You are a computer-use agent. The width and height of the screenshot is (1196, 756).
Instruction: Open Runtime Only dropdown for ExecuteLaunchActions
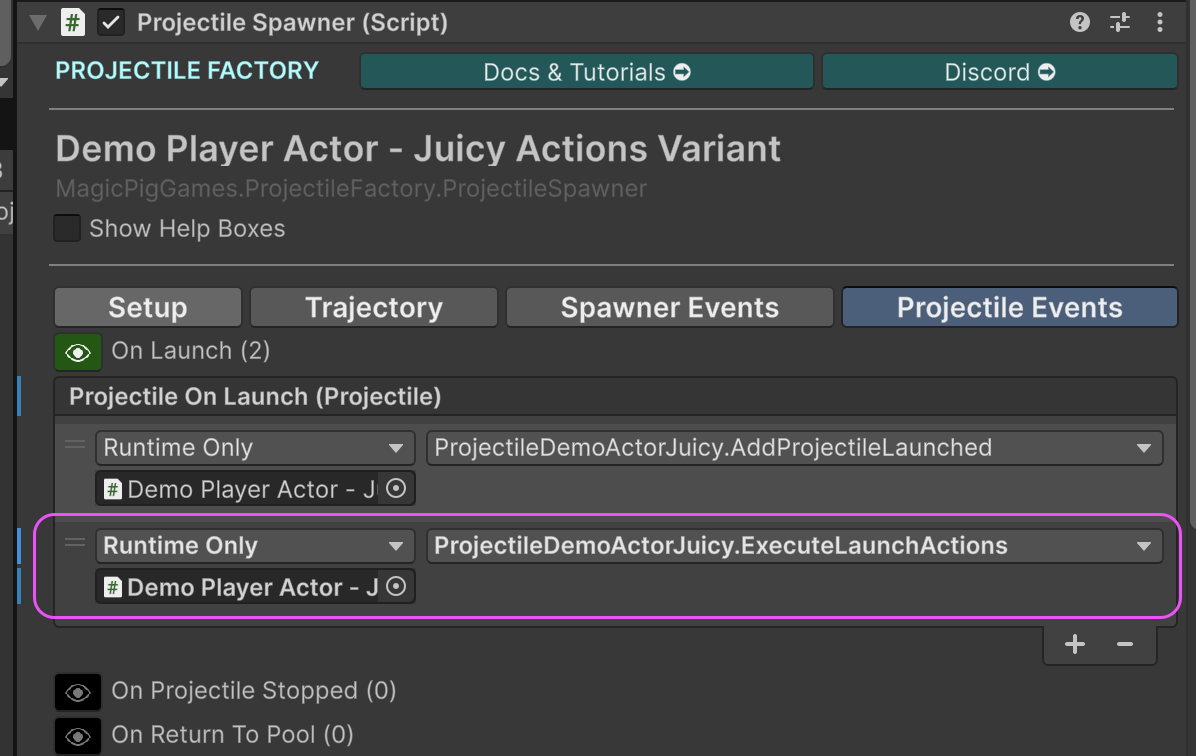tap(254, 546)
